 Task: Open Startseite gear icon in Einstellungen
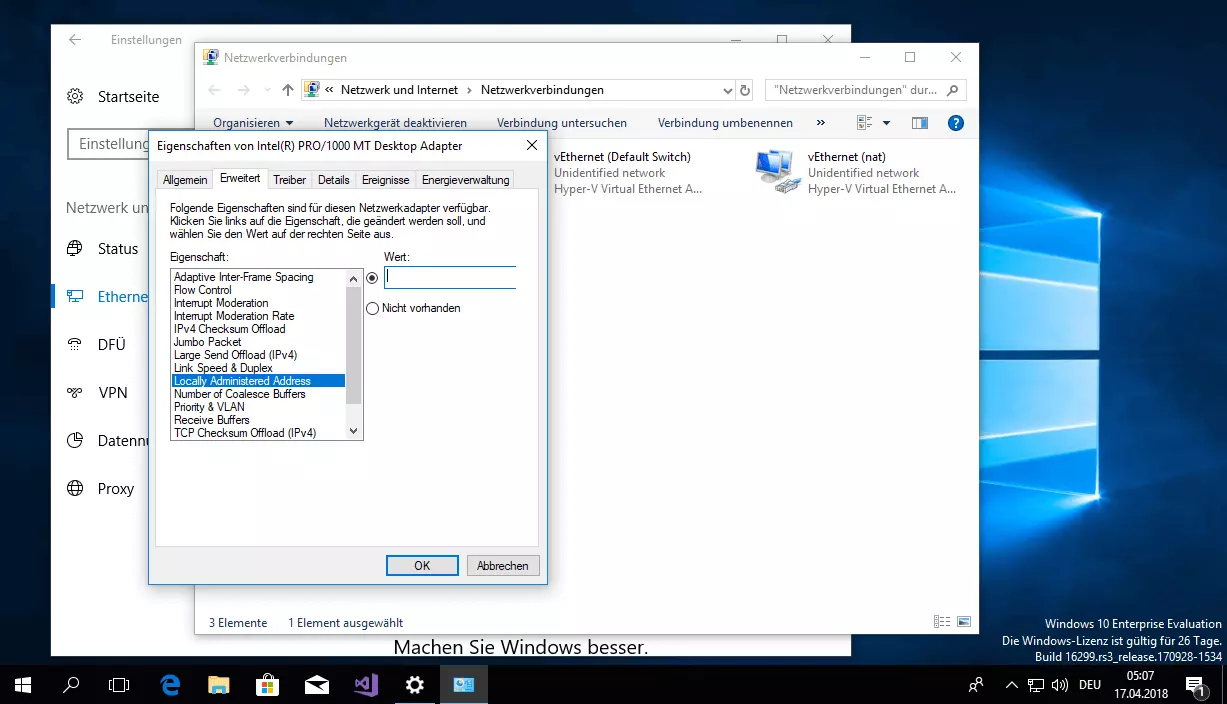(x=75, y=97)
